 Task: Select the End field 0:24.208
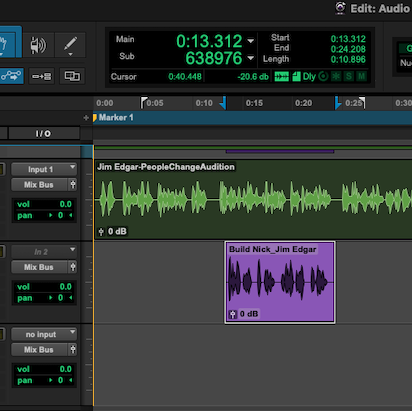tap(348, 49)
